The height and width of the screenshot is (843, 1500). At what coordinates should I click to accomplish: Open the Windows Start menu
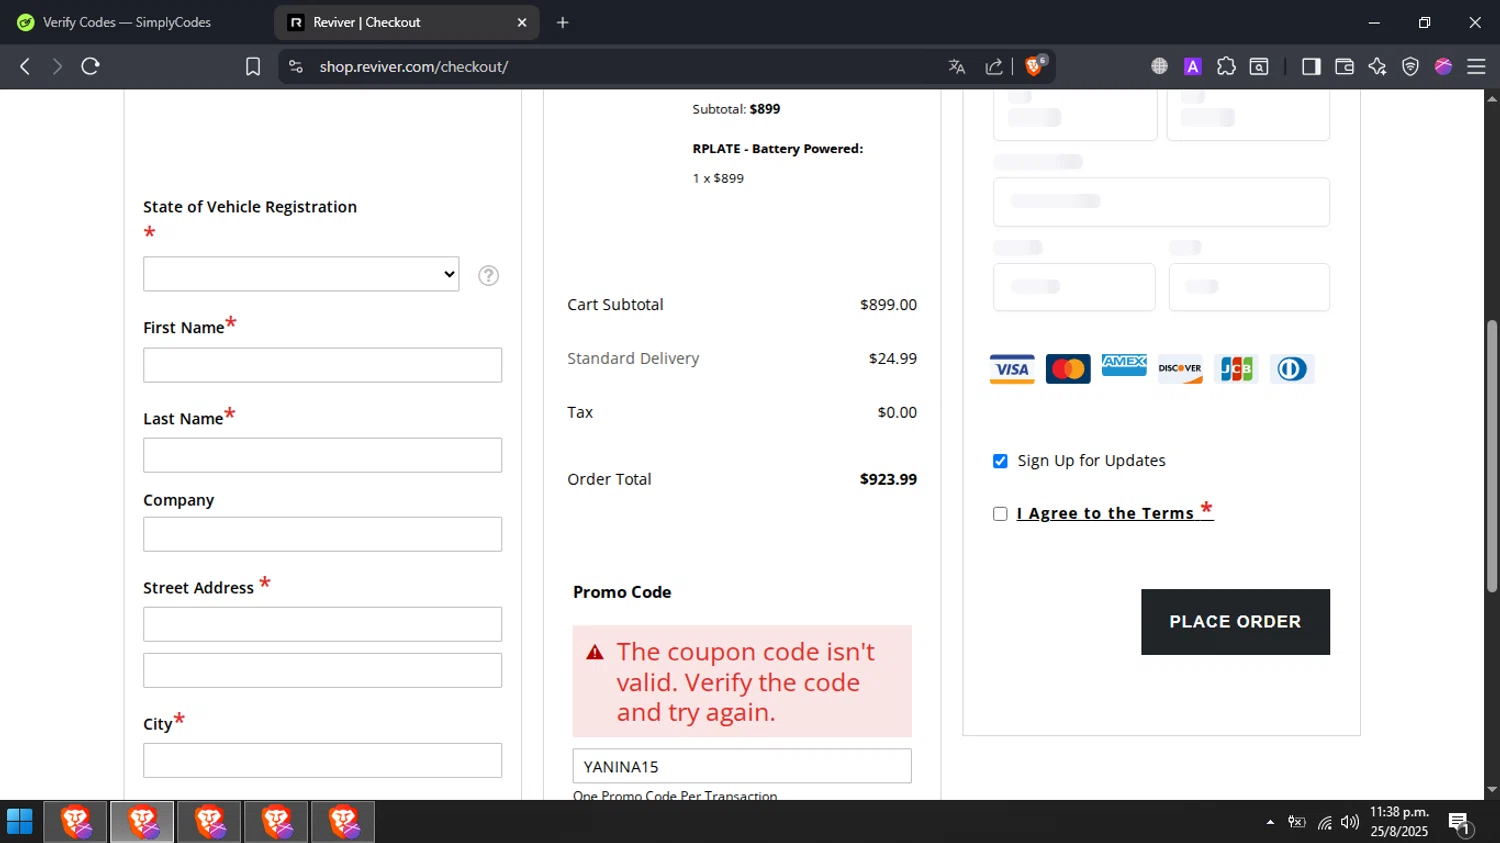click(x=20, y=822)
